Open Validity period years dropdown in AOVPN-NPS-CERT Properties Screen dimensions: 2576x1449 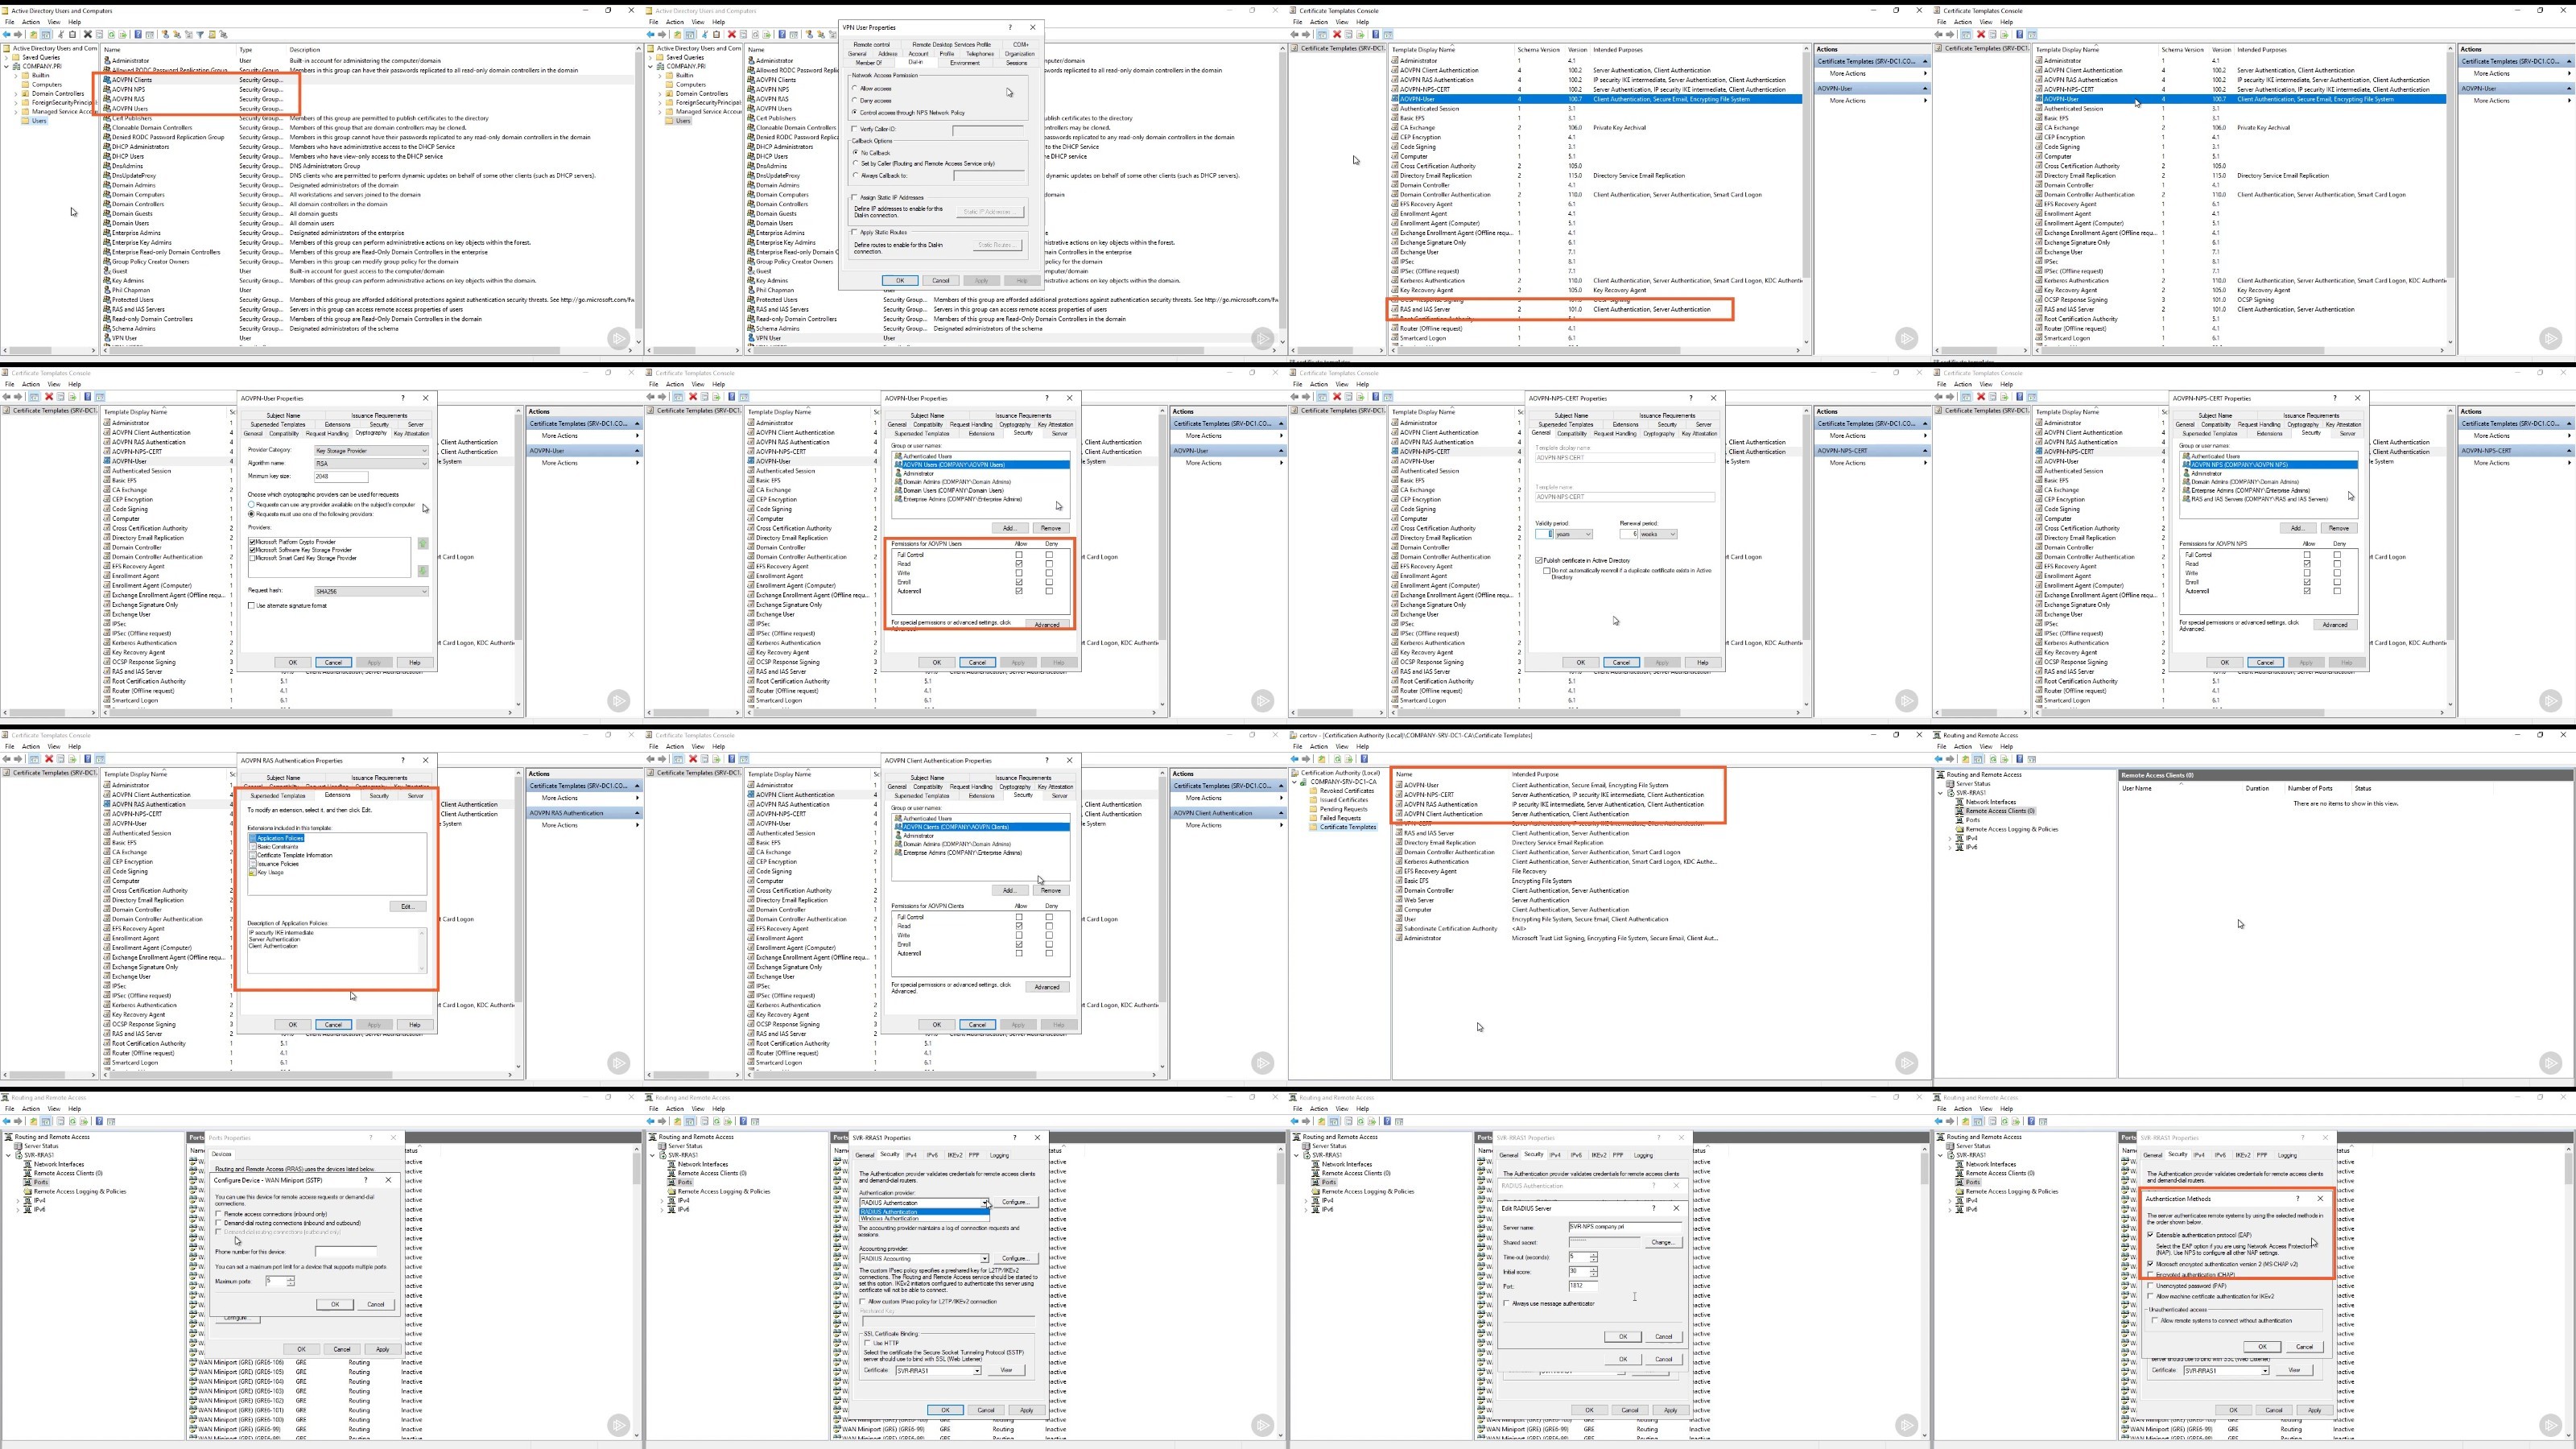1573,534
